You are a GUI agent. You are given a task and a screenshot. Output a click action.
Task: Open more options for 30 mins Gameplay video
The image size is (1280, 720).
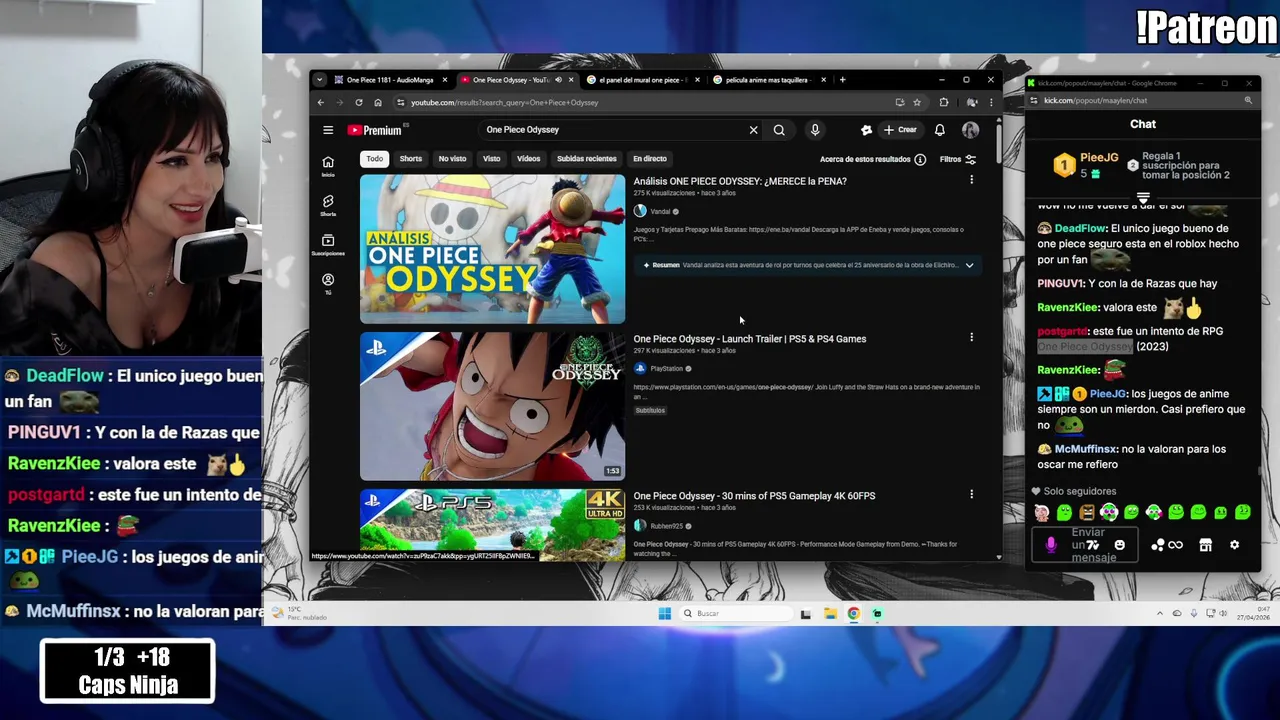[971, 494]
